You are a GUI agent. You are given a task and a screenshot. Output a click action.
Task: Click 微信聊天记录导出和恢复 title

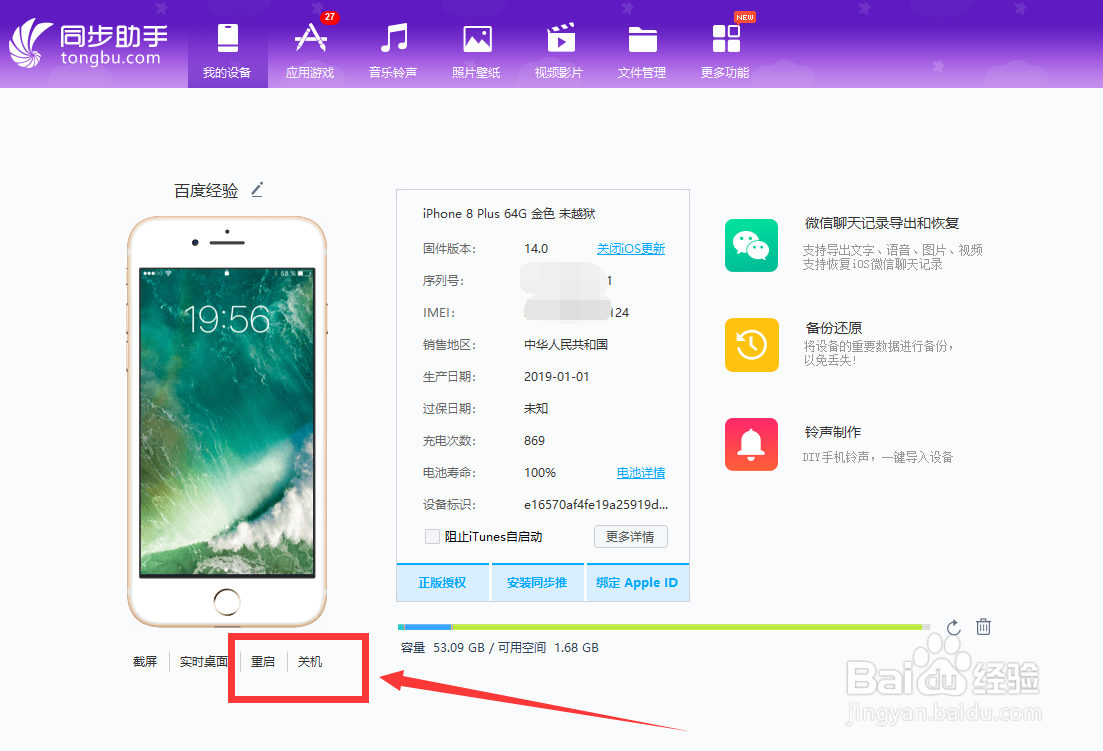[882, 224]
